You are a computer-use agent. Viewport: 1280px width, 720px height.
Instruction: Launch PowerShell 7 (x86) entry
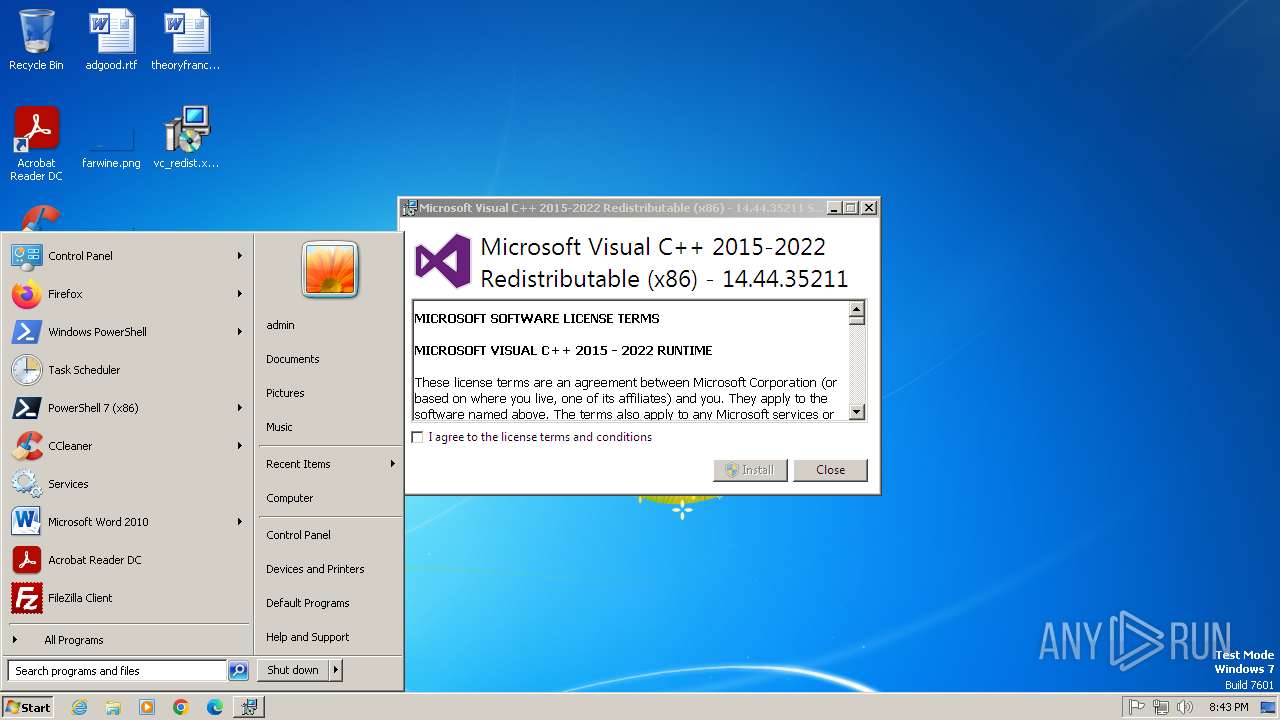point(127,408)
